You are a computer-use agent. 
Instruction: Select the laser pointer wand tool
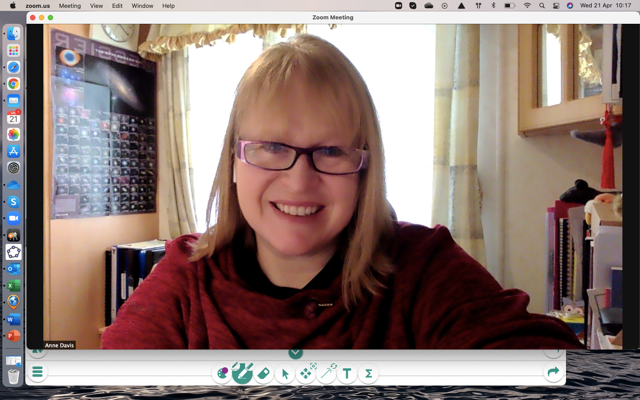click(327, 373)
